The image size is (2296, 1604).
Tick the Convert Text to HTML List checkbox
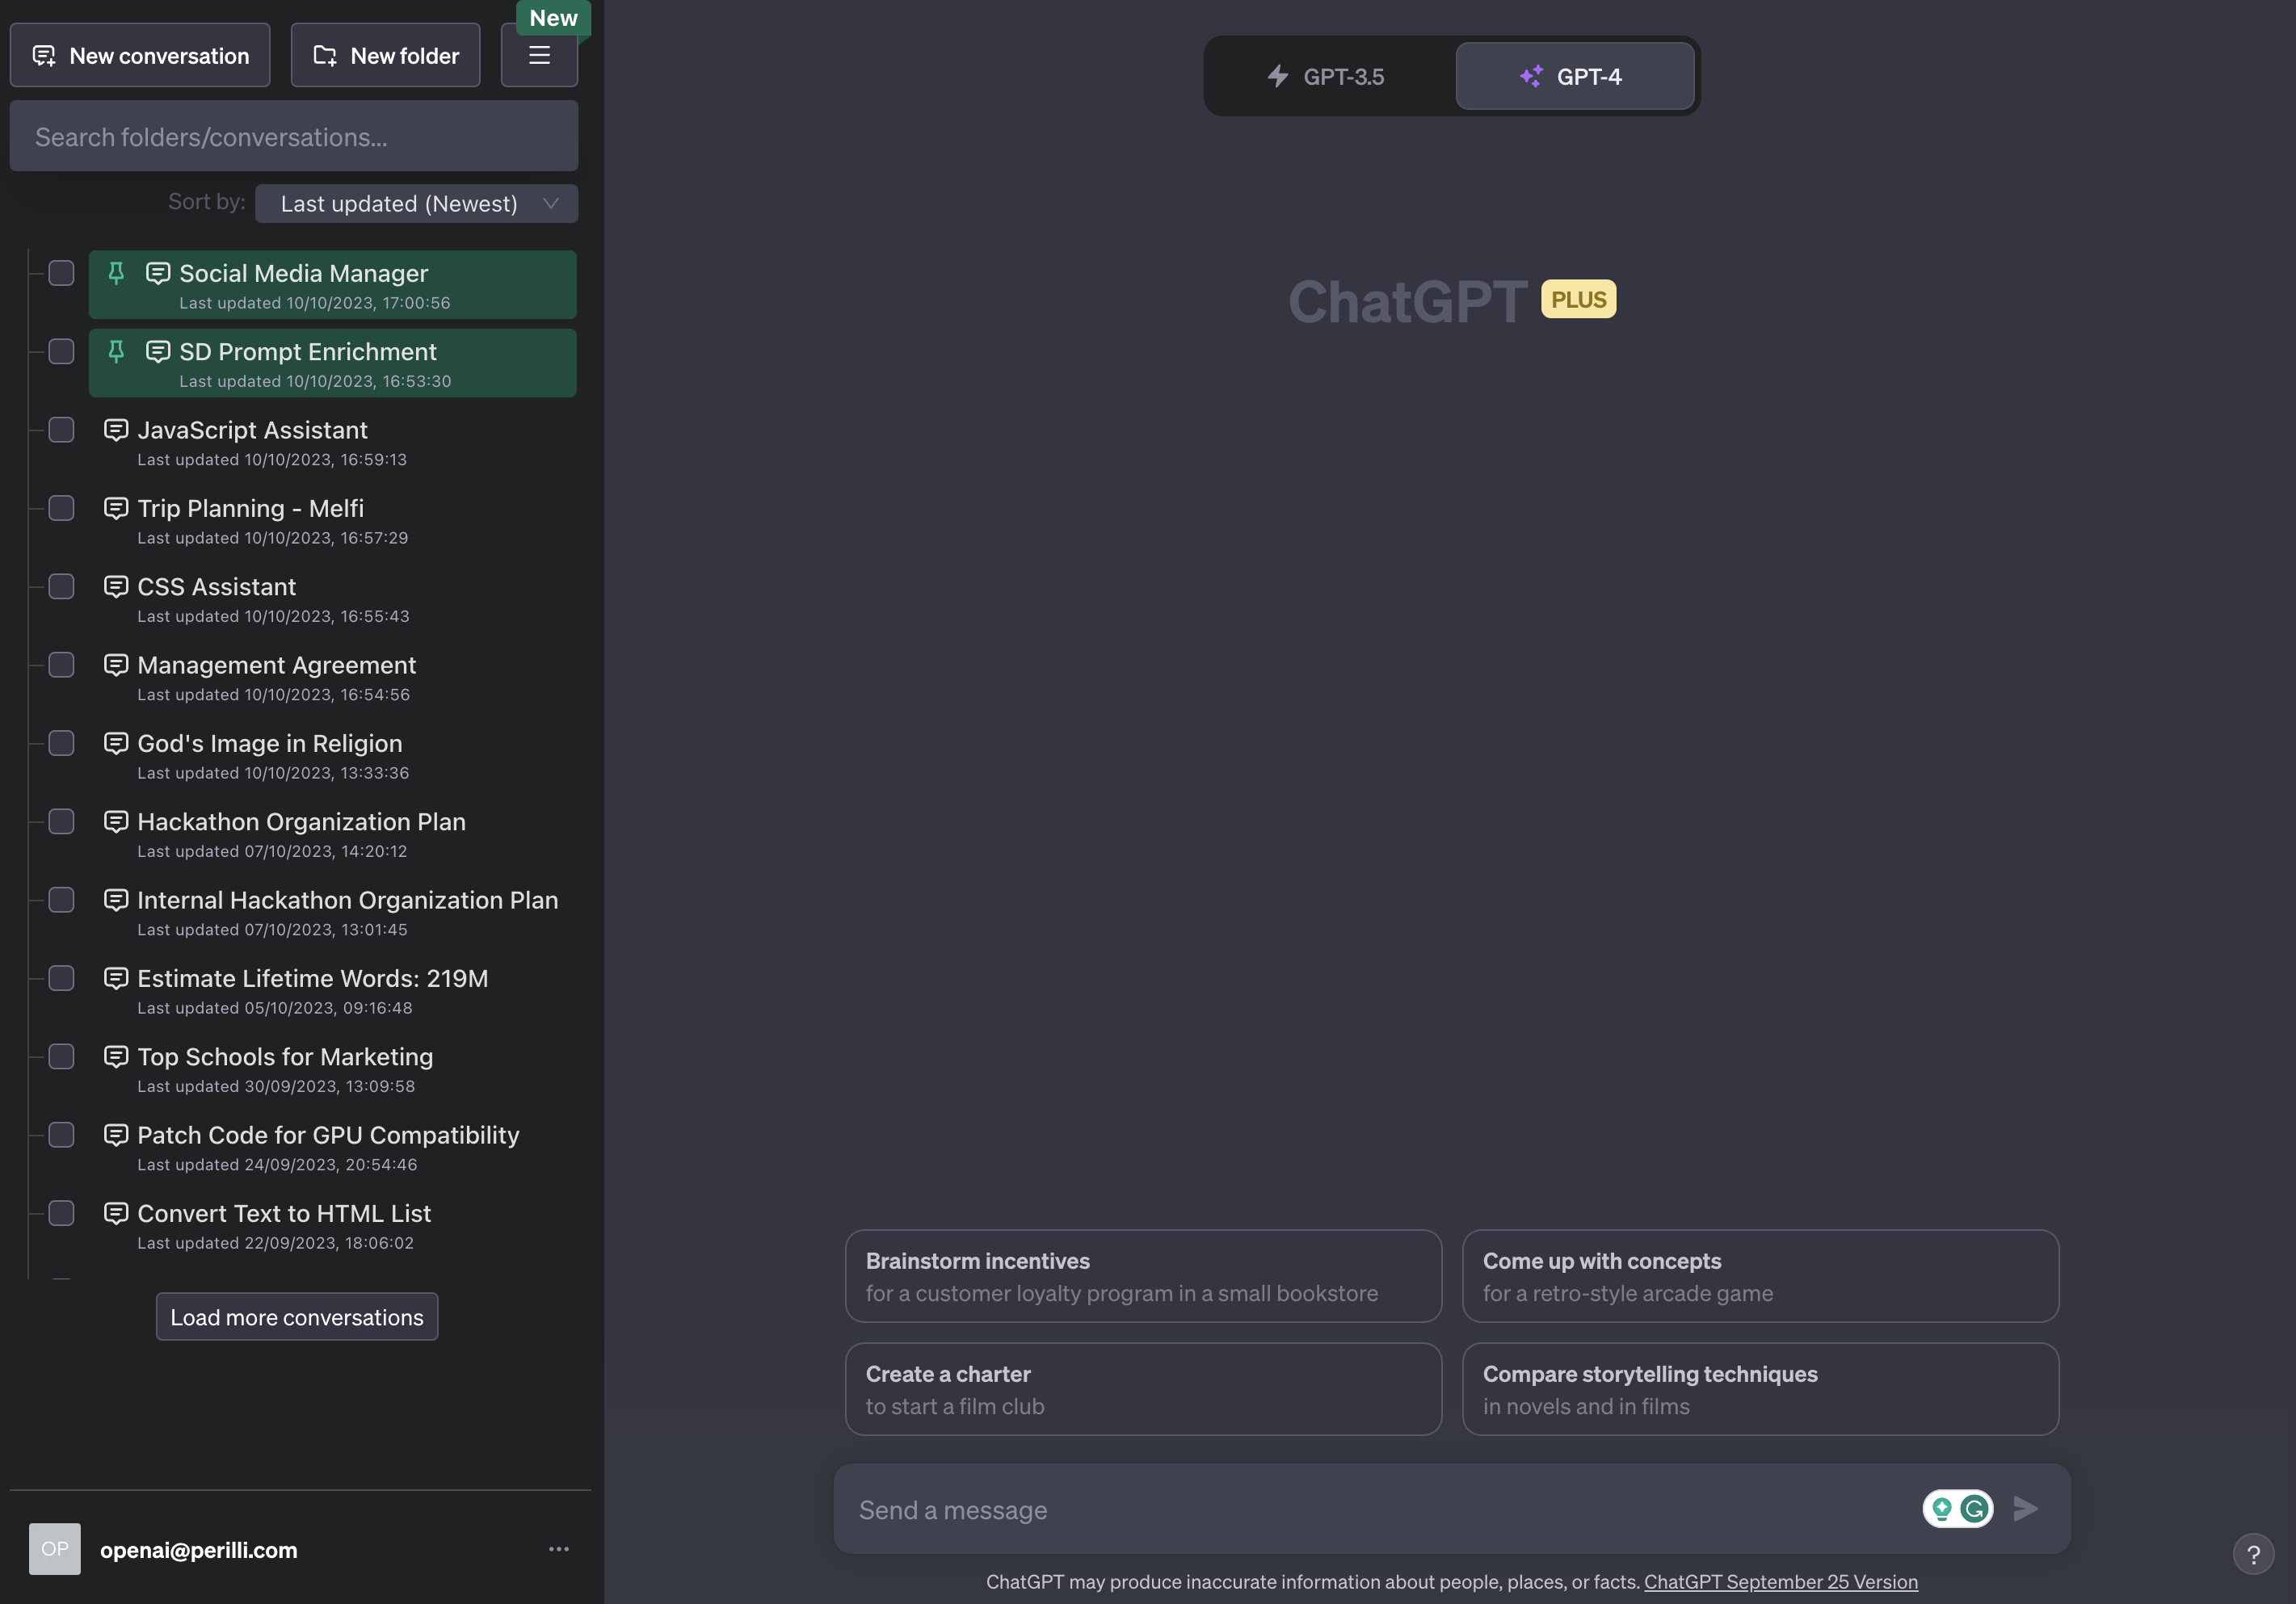62,1213
